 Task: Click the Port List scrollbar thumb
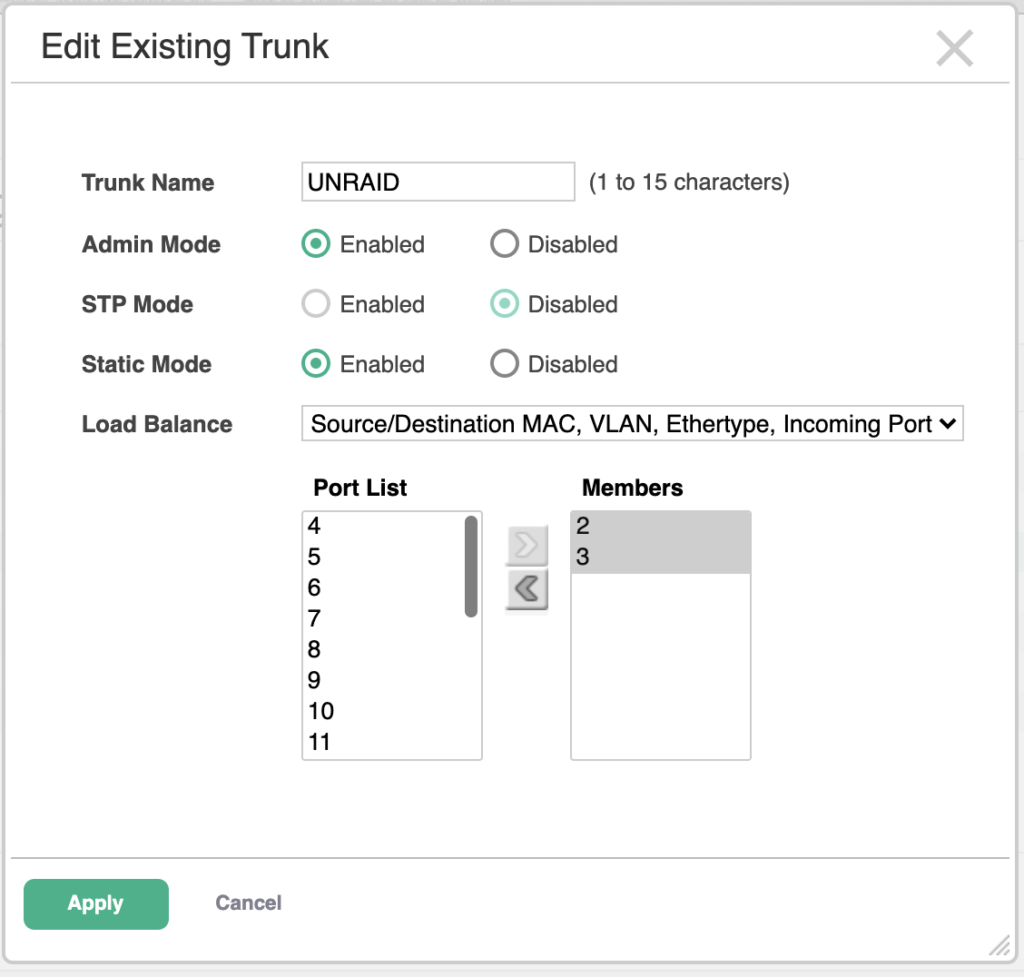pos(471,566)
